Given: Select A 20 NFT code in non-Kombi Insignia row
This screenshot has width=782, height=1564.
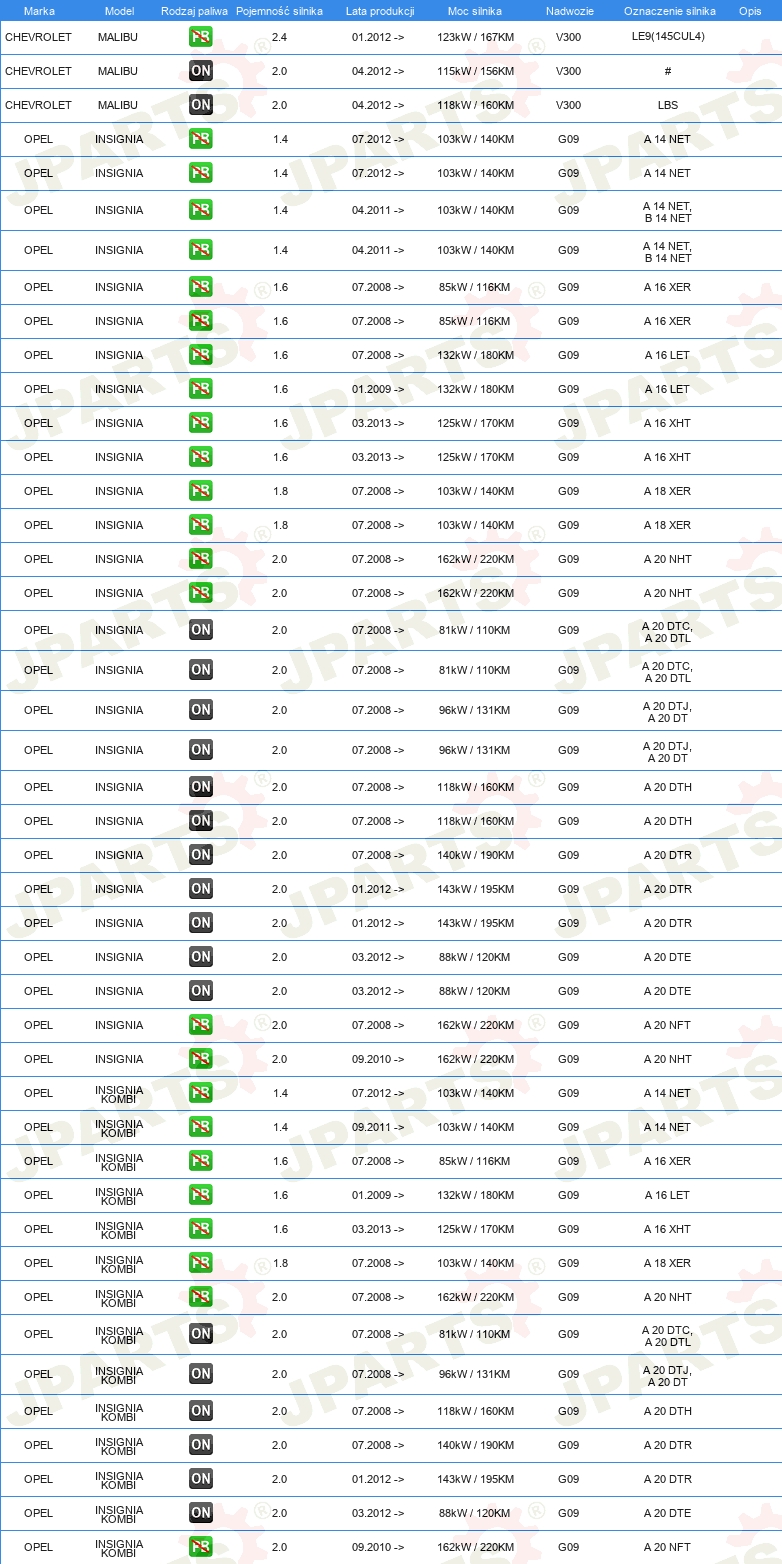Looking at the screenshot, I should [x=667, y=1025].
